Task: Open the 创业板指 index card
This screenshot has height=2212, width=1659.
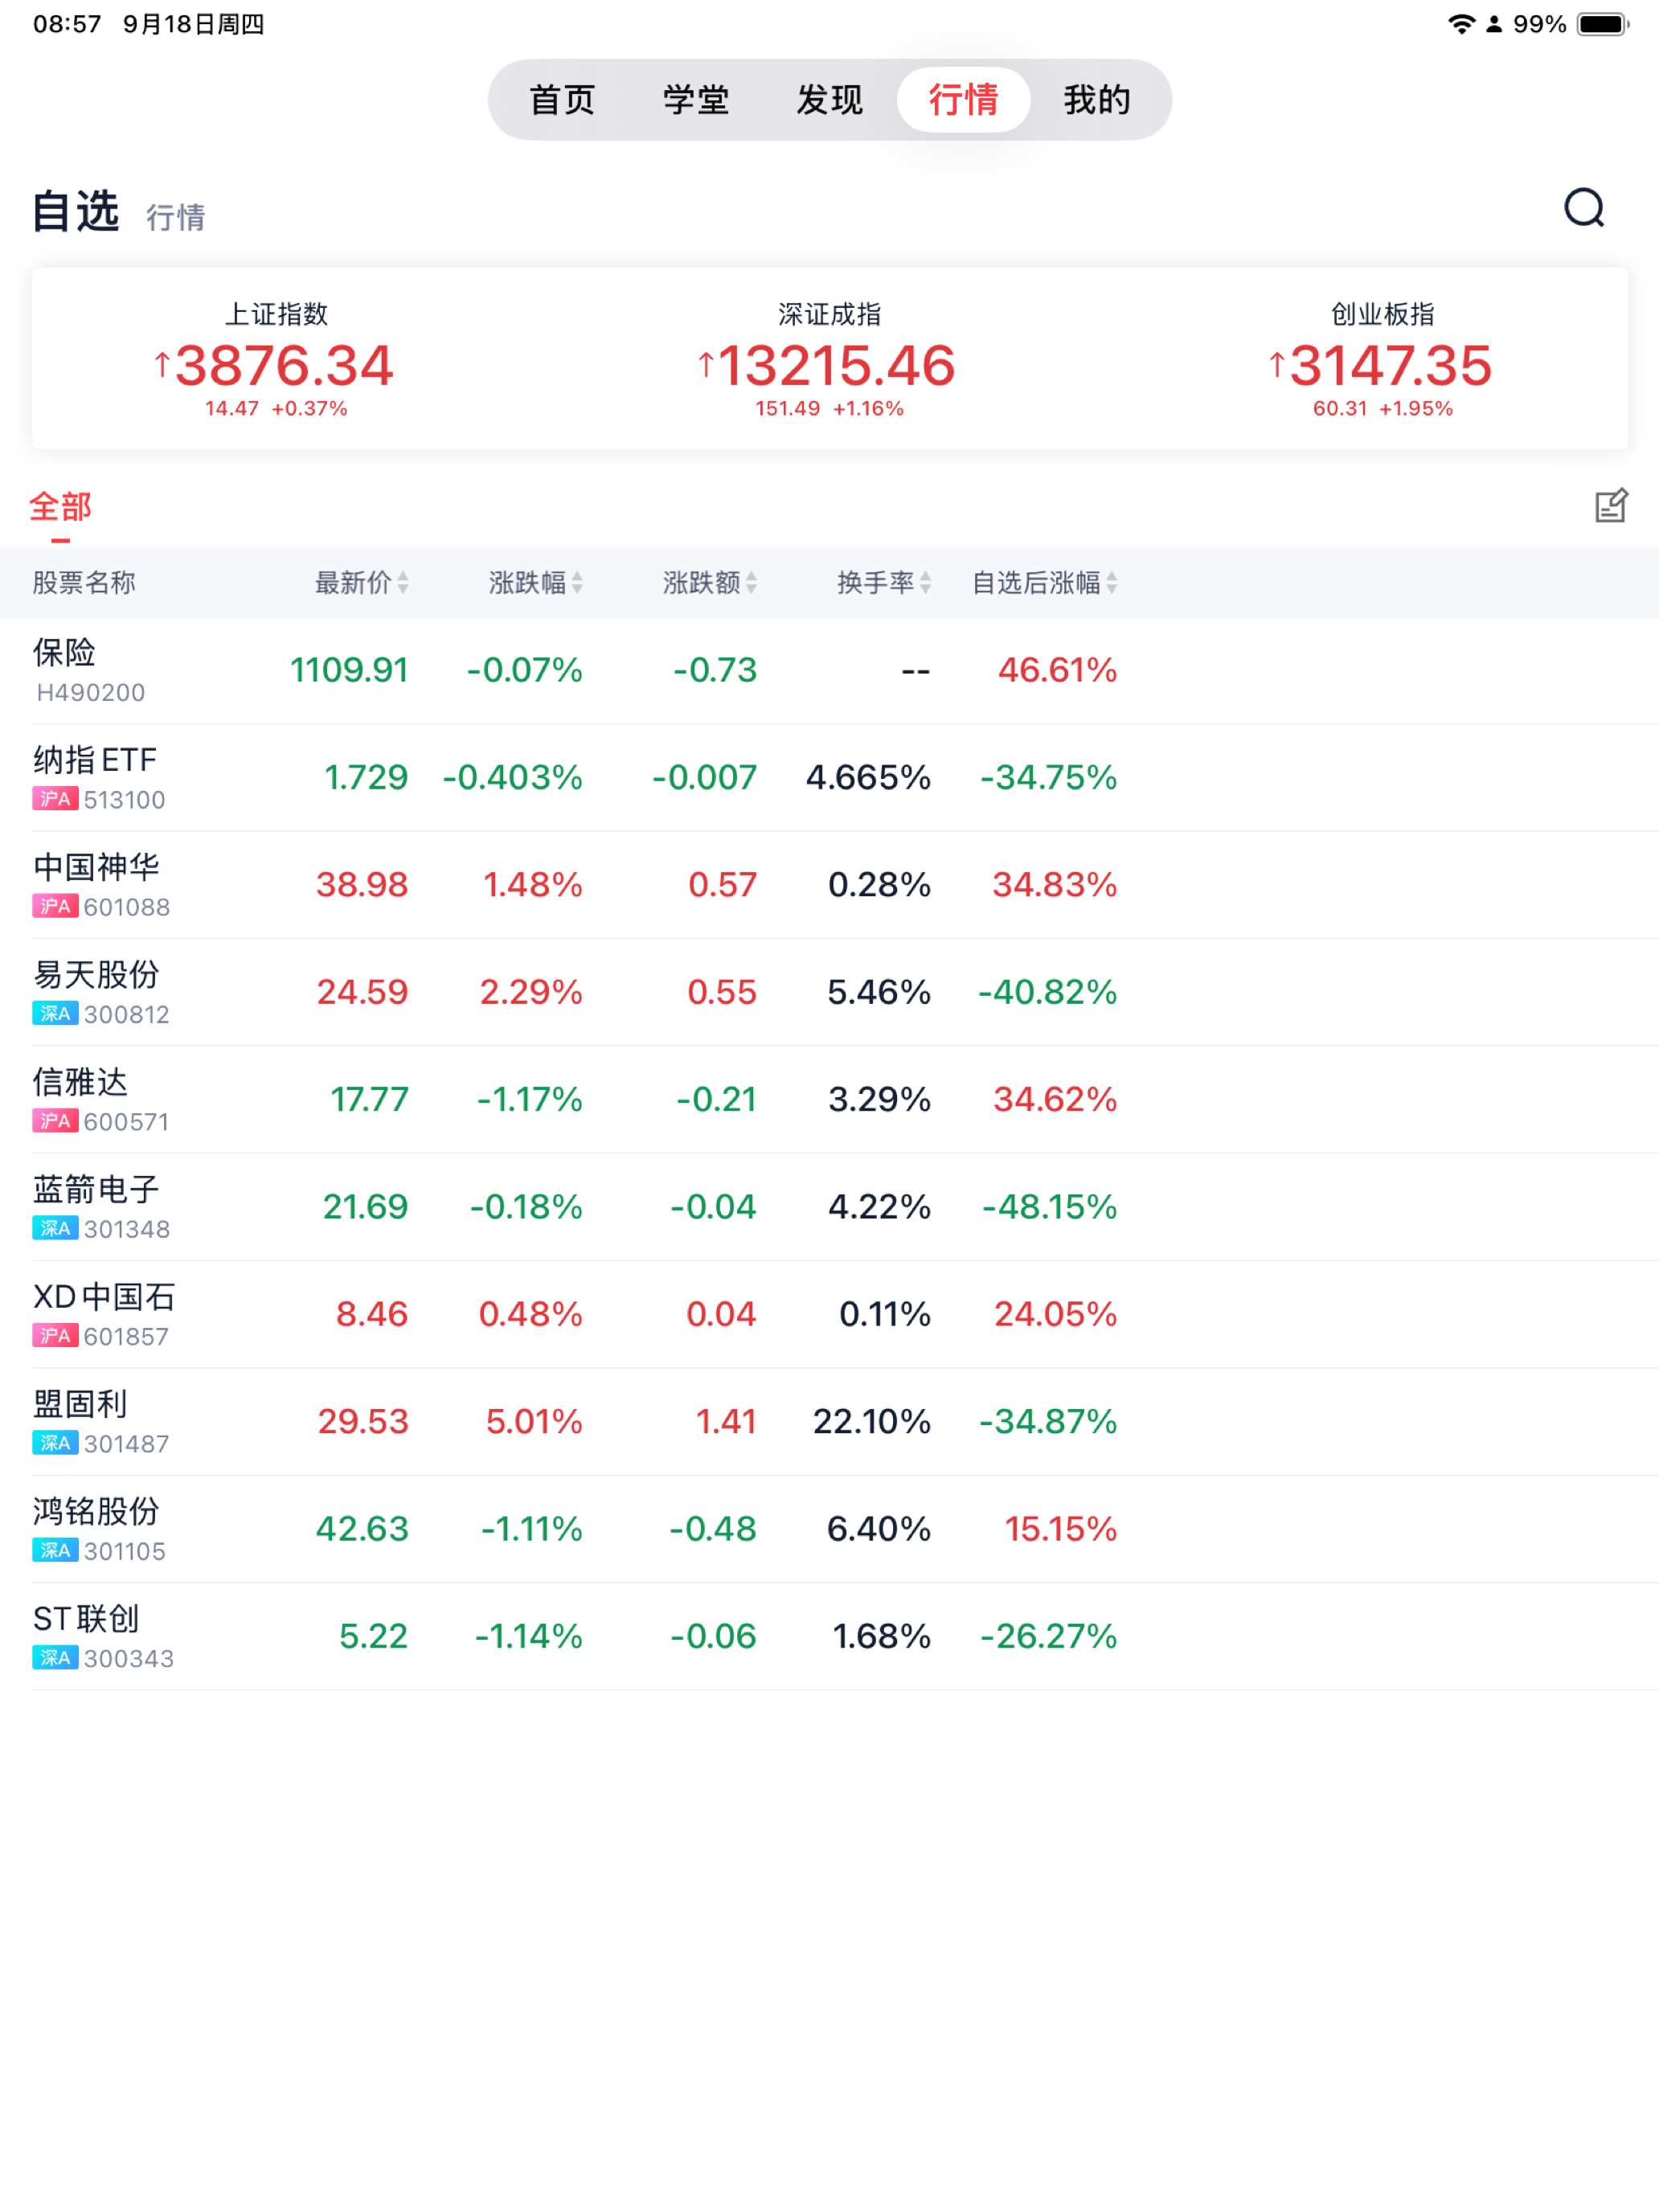Action: point(1382,359)
